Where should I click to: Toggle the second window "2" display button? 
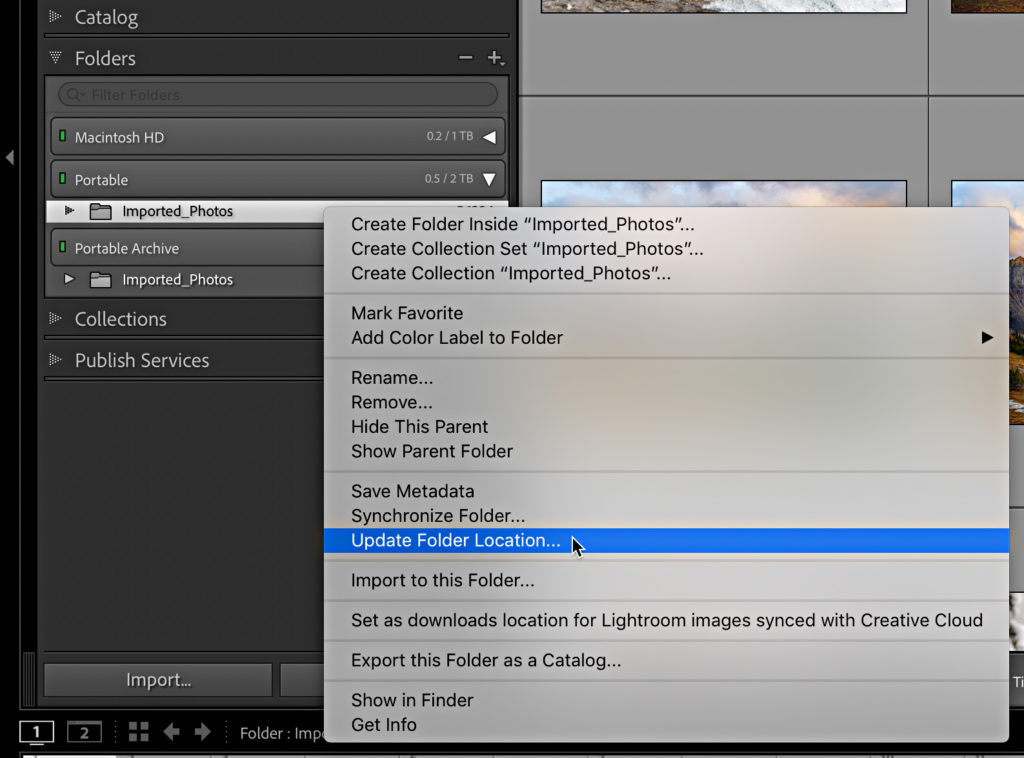coord(84,732)
